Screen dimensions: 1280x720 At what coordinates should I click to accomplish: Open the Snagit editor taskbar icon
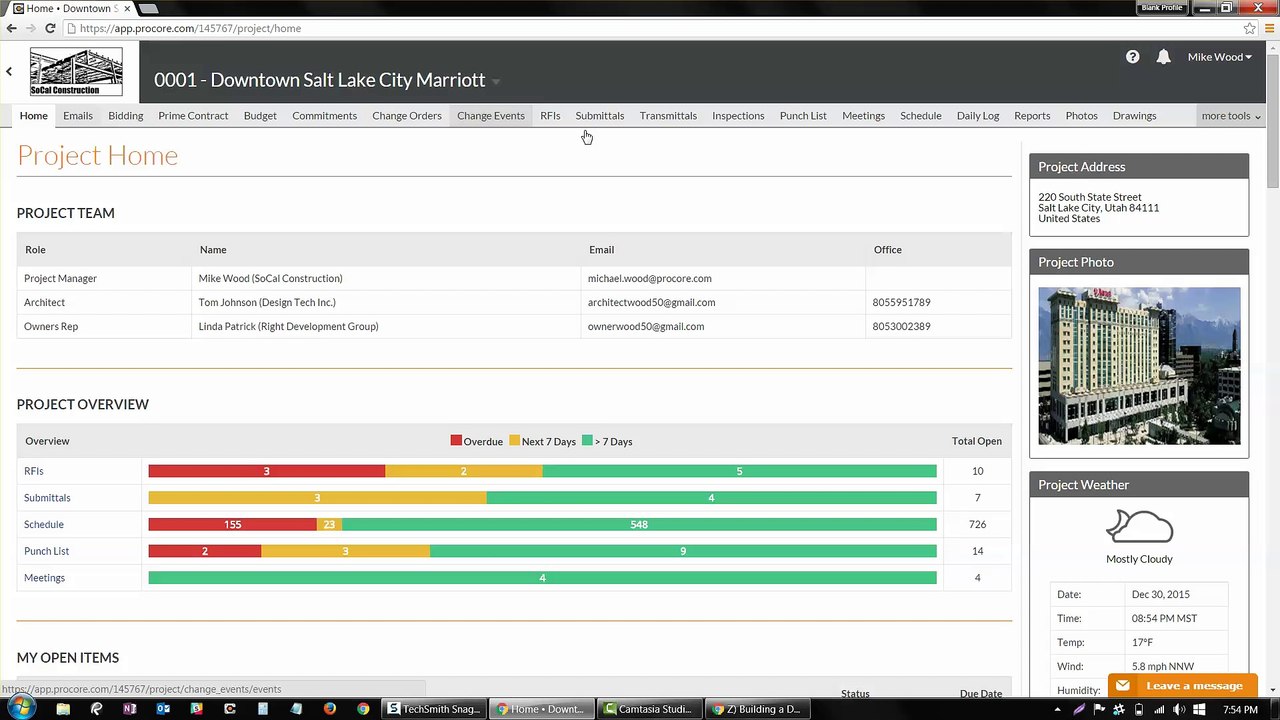coord(196,709)
